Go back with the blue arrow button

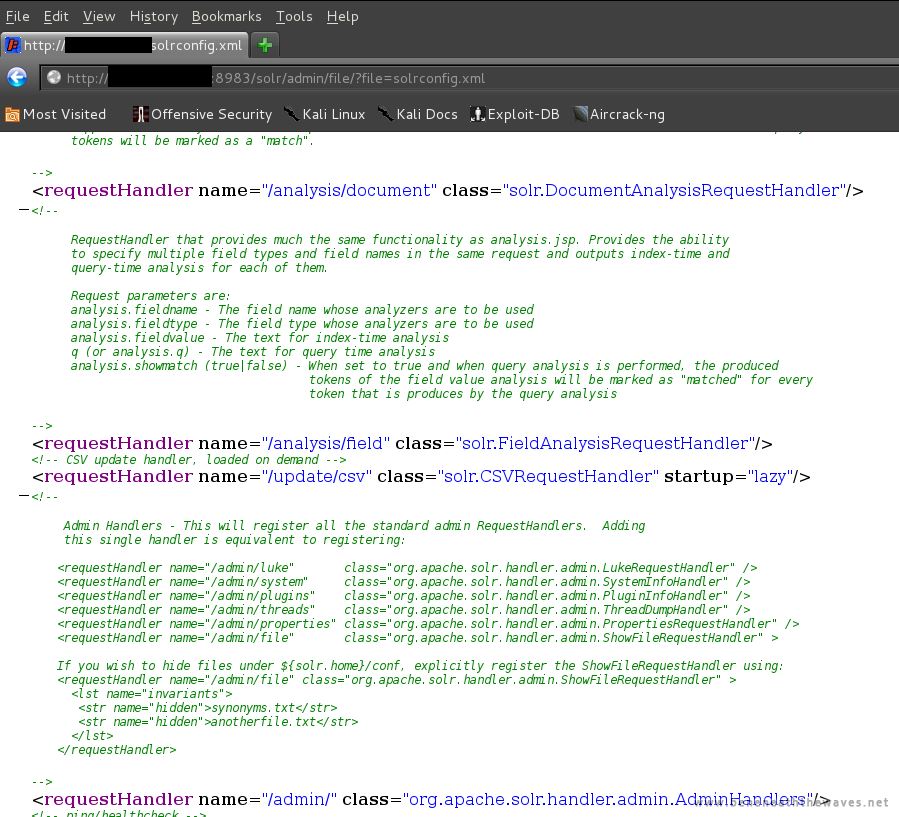pos(17,77)
